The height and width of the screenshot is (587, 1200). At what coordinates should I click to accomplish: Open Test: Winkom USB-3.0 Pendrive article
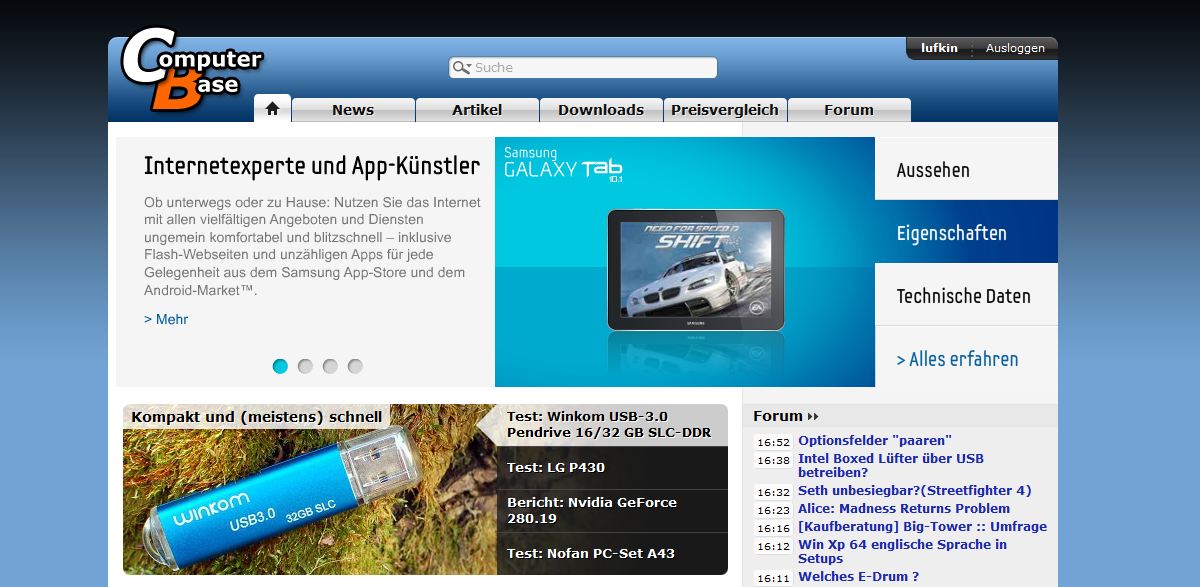tap(612, 425)
